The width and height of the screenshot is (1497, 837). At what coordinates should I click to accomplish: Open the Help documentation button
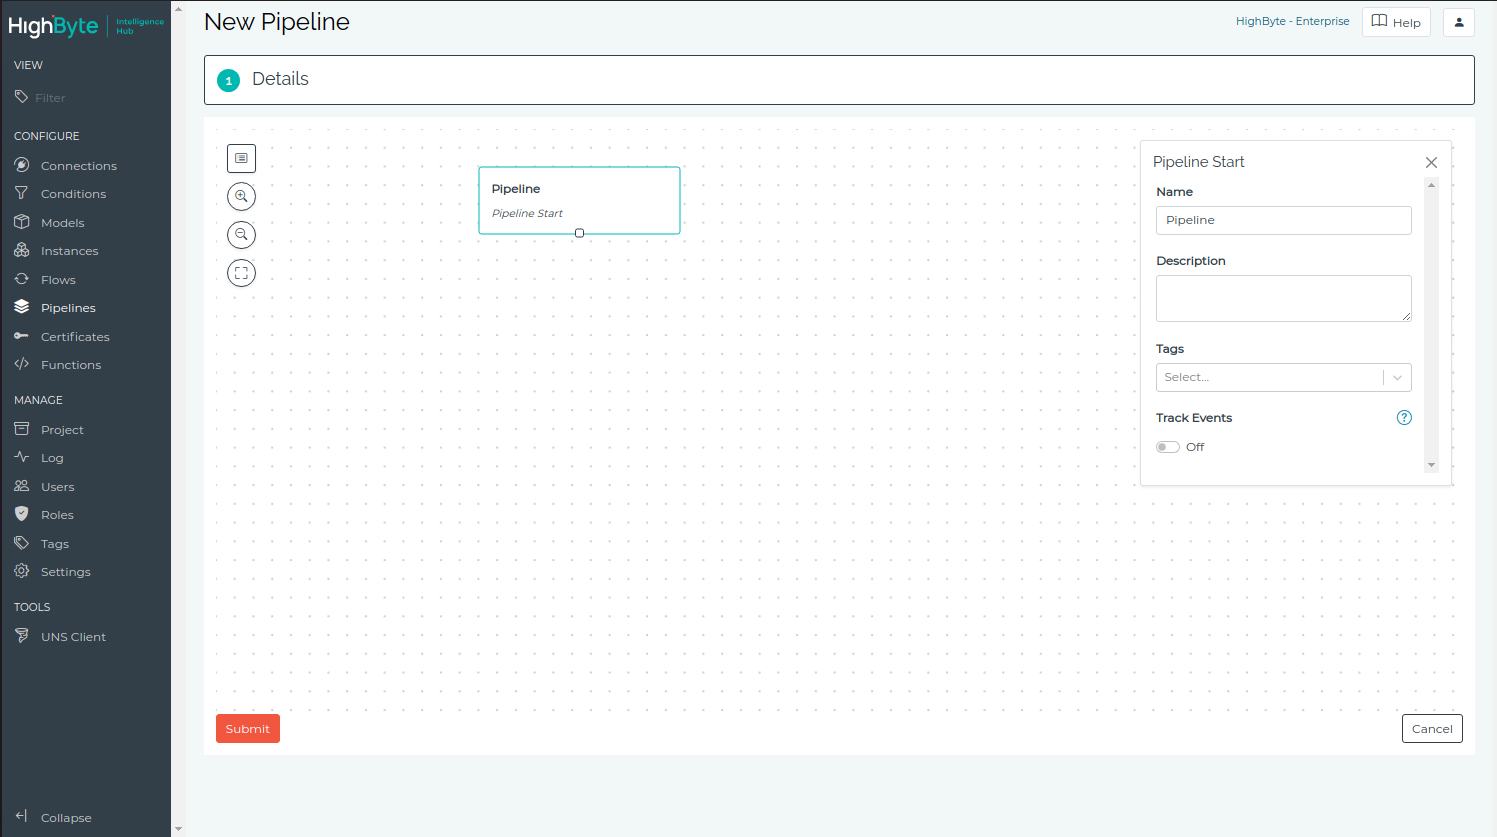coord(1395,22)
